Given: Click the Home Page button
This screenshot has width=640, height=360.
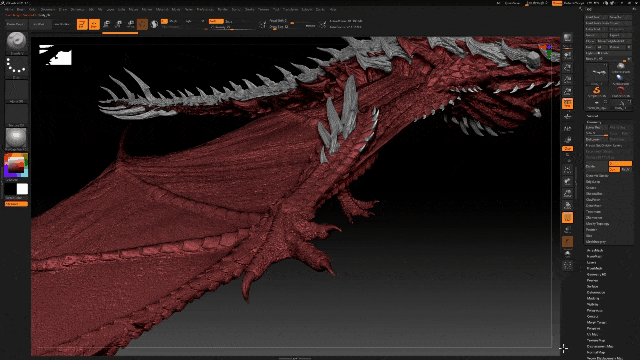Looking at the screenshot, I should [x=15, y=24].
